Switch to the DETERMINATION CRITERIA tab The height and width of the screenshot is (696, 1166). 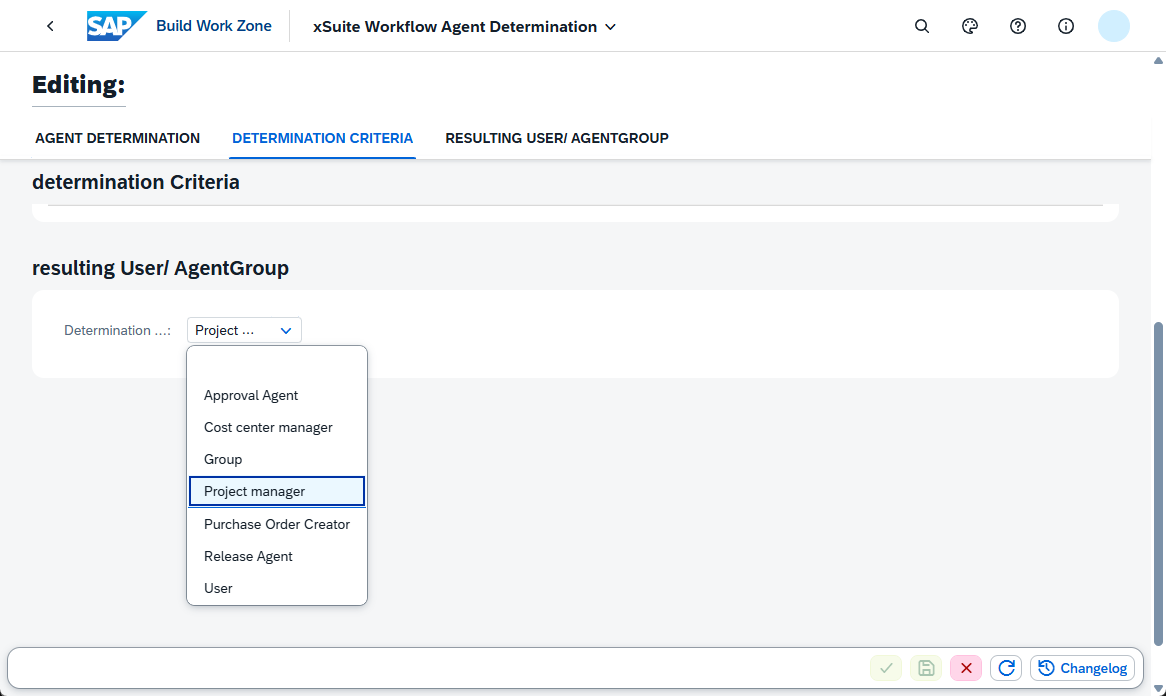tap(322, 138)
